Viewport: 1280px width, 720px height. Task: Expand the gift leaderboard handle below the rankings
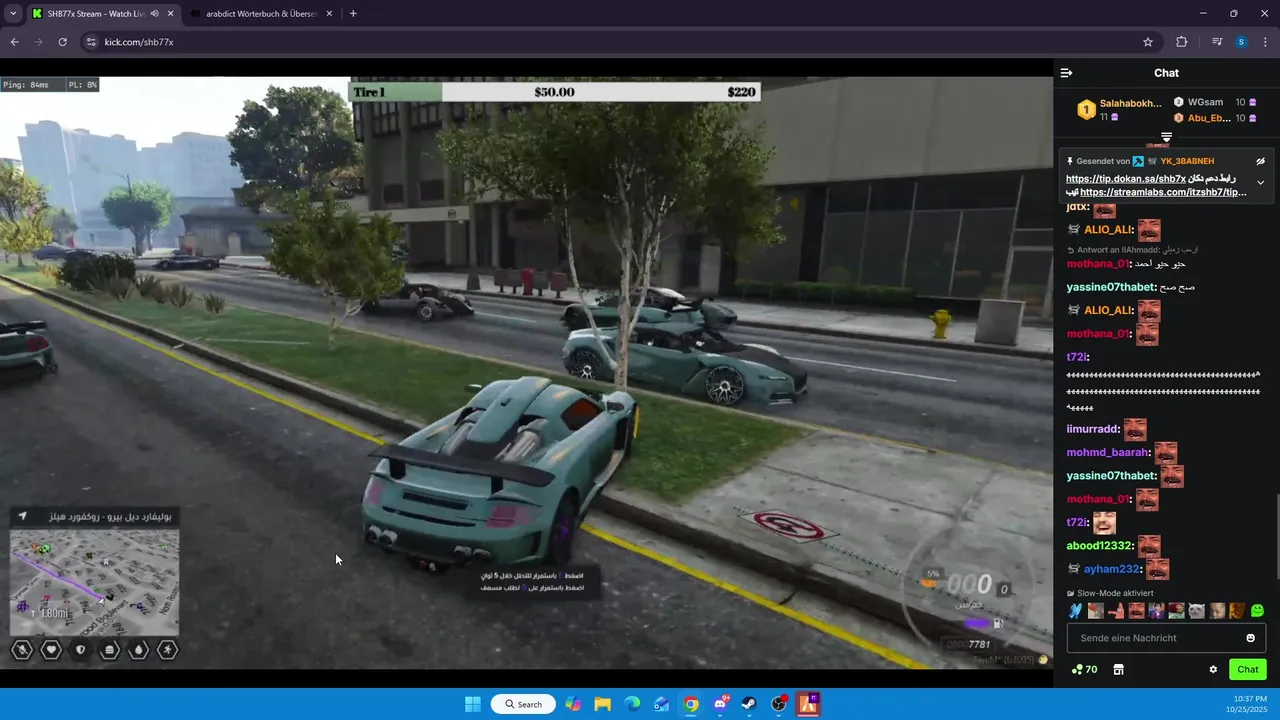tap(1166, 136)
